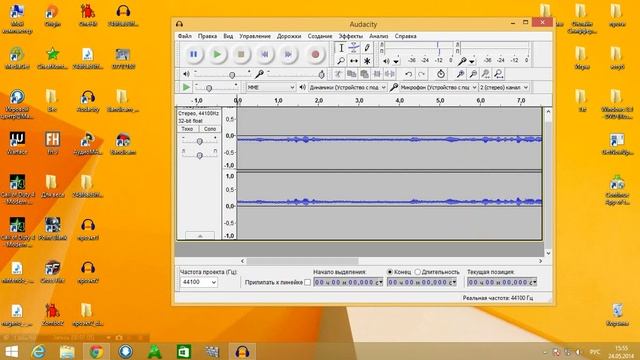Viewport: 640px width, 360px height.
Task: Skip to end of the track
Action: [x=288, y=54]
